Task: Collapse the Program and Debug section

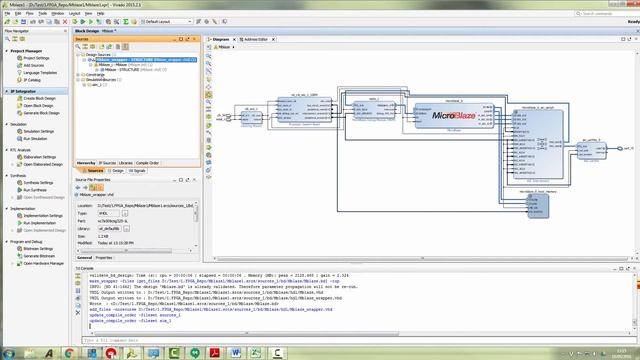Action: pyautogui.click(x=7, y=242)
